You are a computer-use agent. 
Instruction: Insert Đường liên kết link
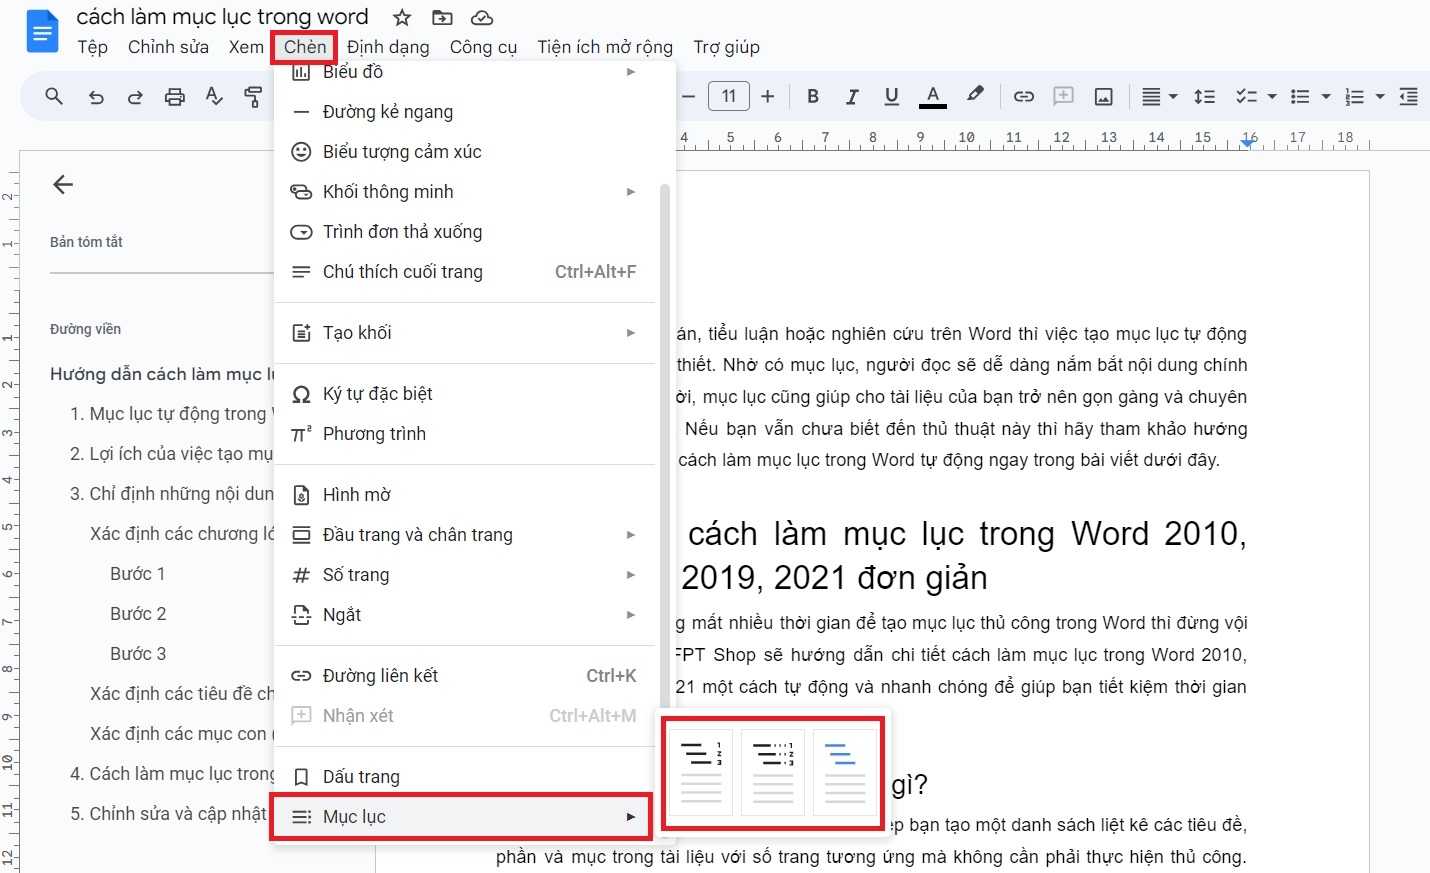click(x=465, y=676)
